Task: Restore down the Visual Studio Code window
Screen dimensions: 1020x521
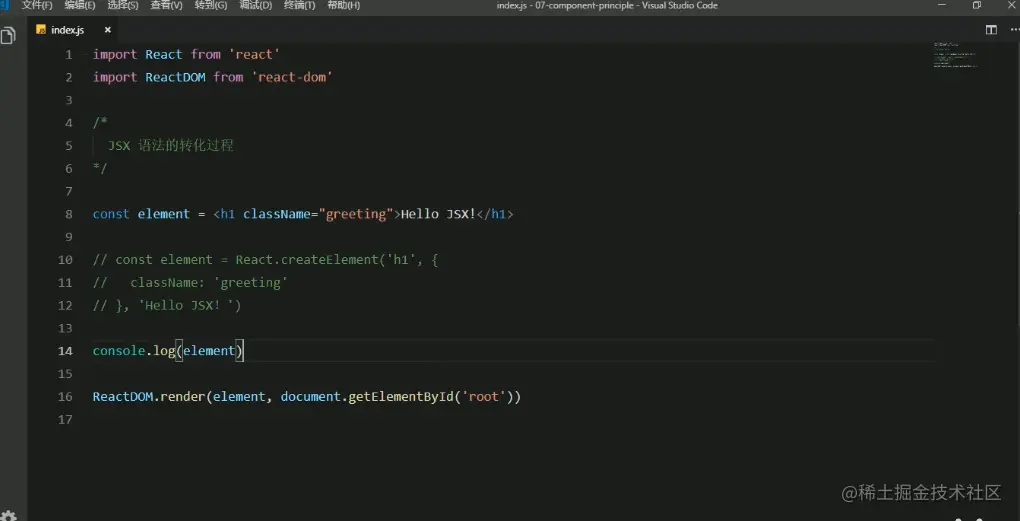Action: [x=977, y=5]
